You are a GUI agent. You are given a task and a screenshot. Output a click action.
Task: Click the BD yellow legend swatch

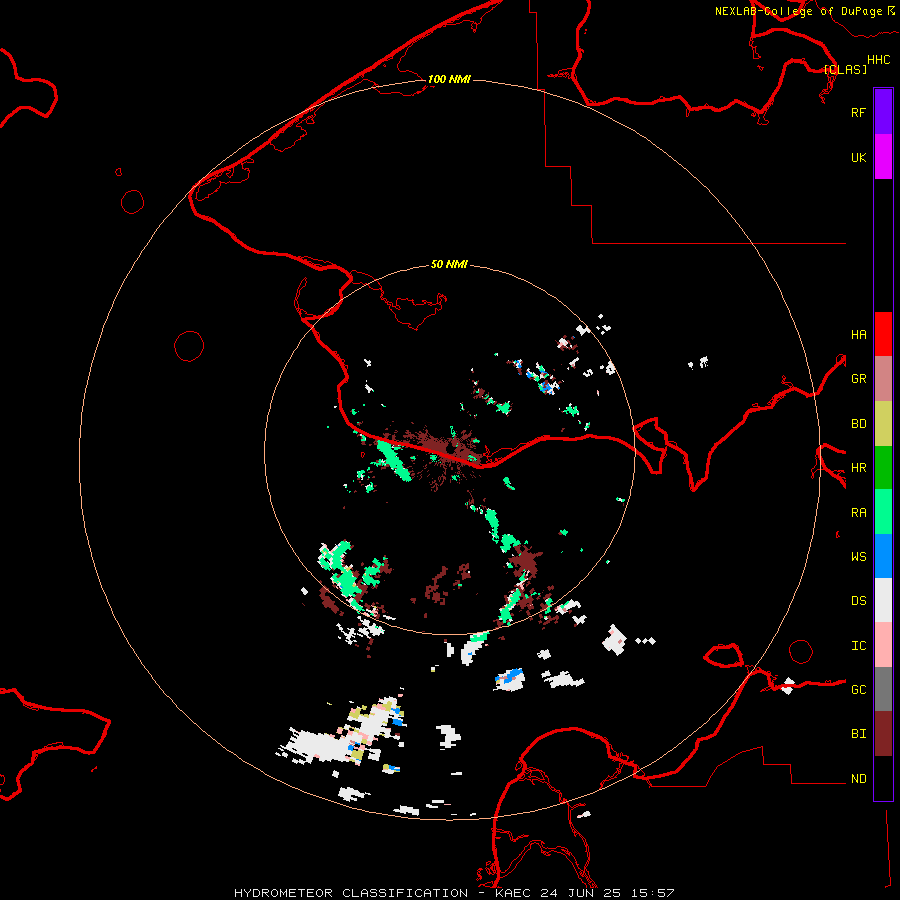[x=883, y=424]
